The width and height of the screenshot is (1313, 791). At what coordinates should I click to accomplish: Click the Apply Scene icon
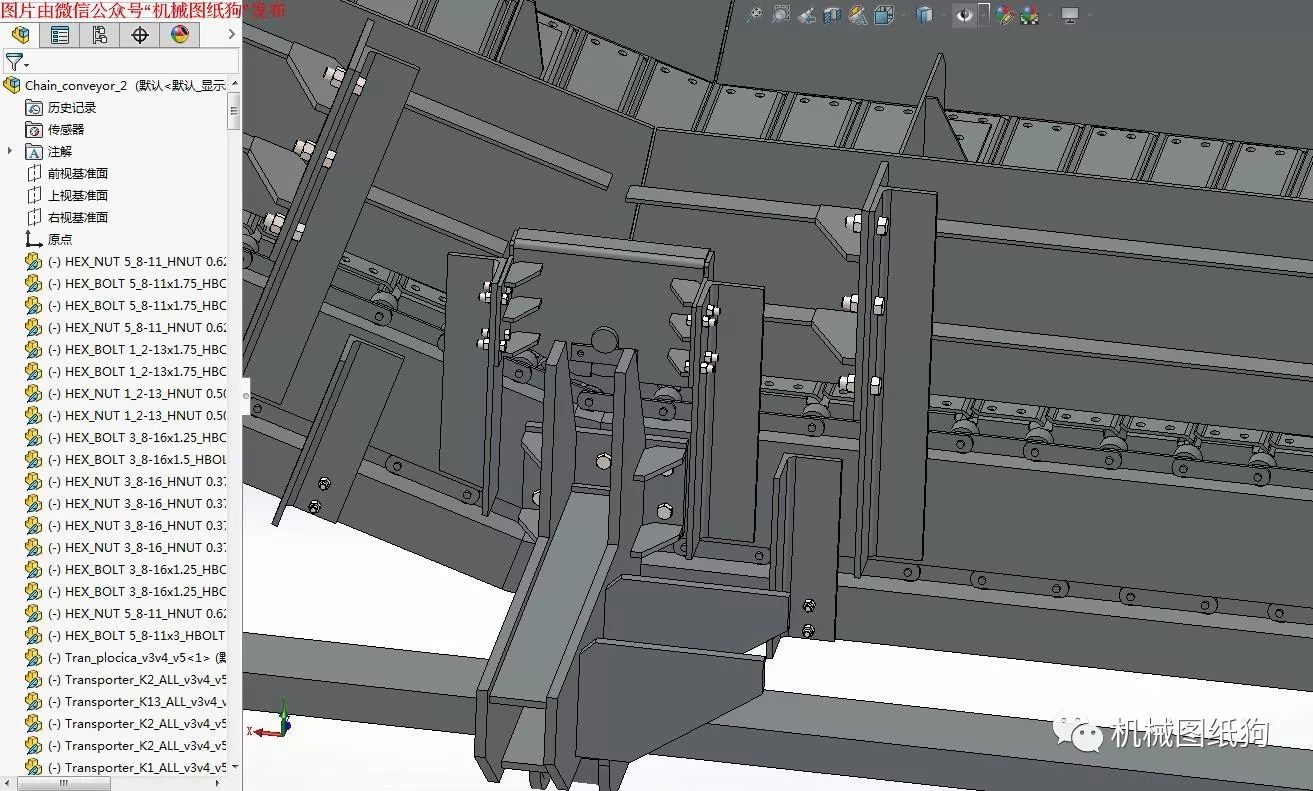coord(1029,15)
